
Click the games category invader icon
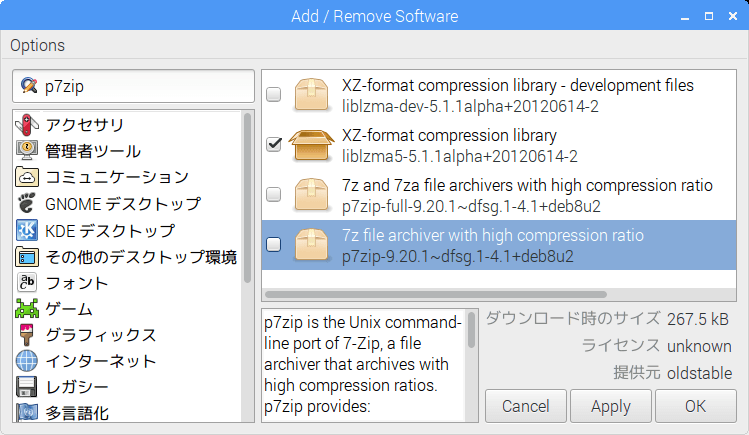[x=27, y=308]
